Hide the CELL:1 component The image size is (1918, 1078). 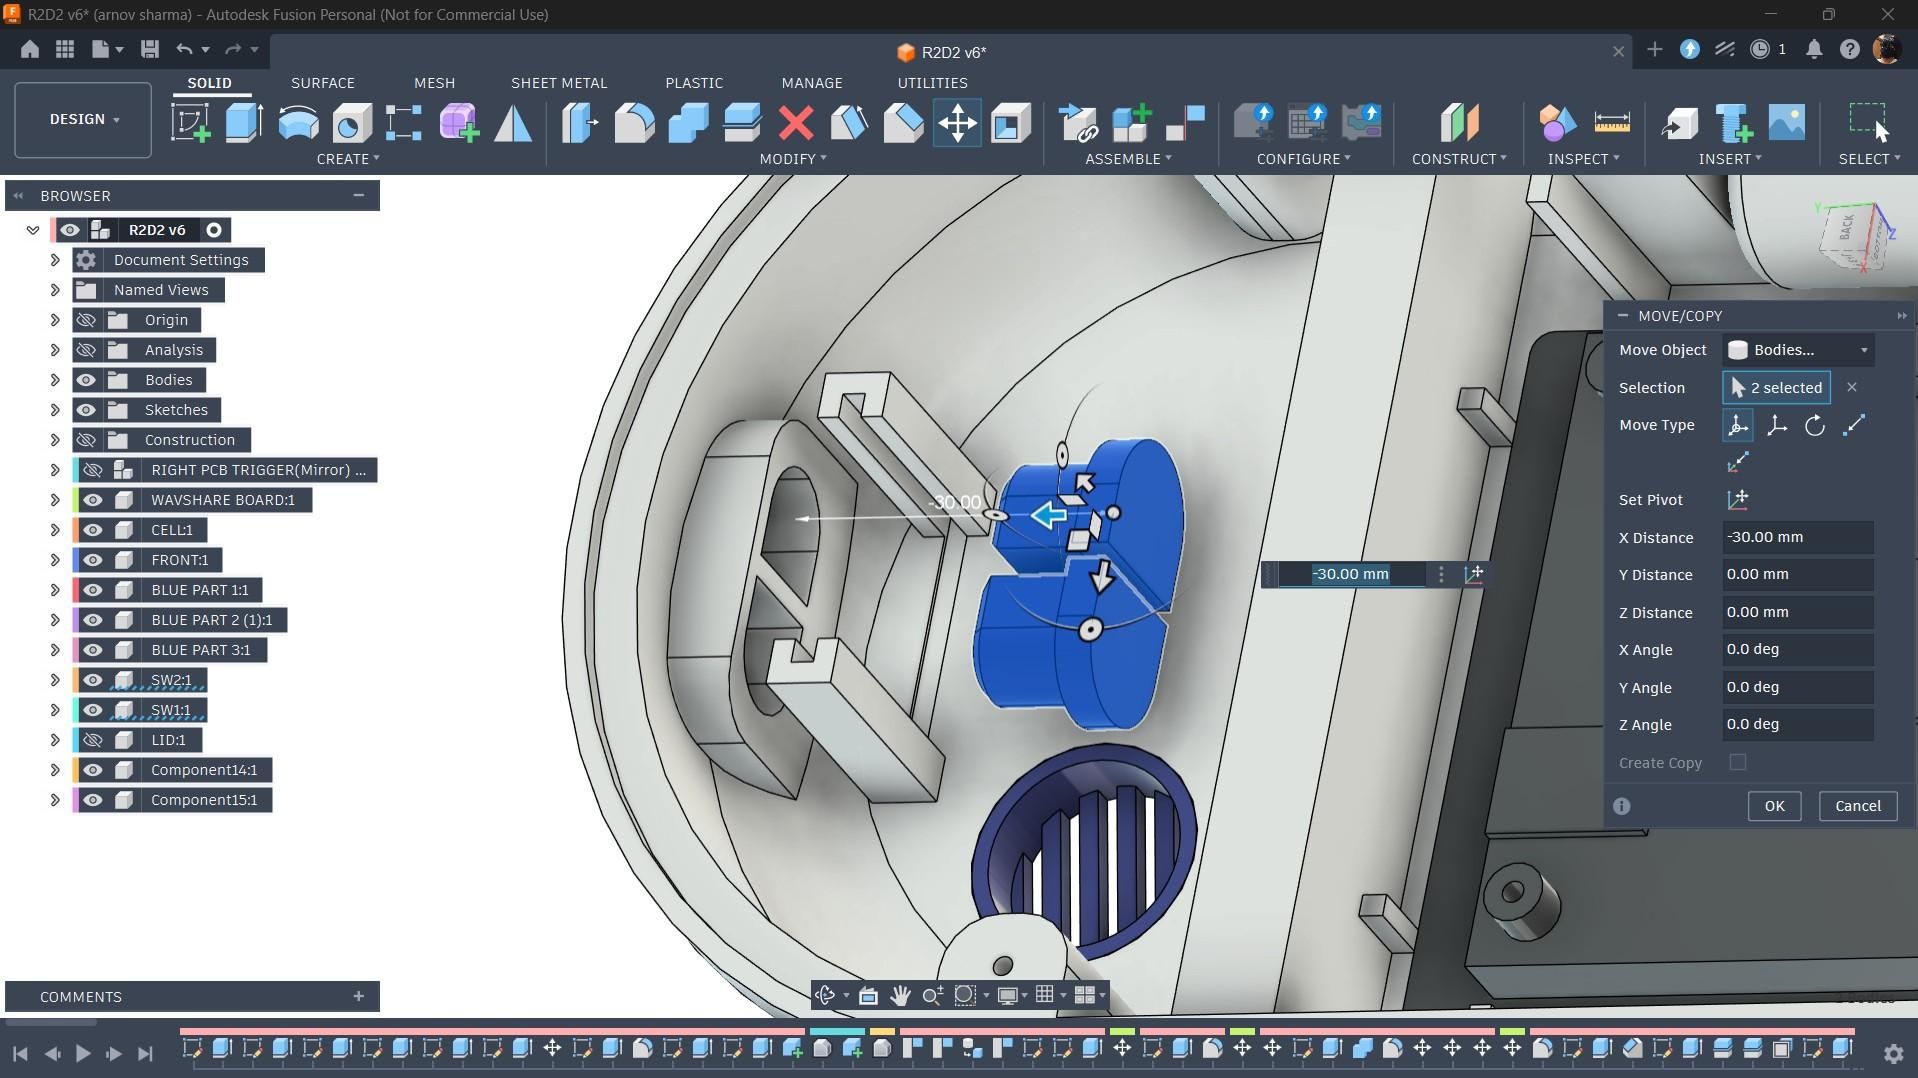tap(93, 530)
